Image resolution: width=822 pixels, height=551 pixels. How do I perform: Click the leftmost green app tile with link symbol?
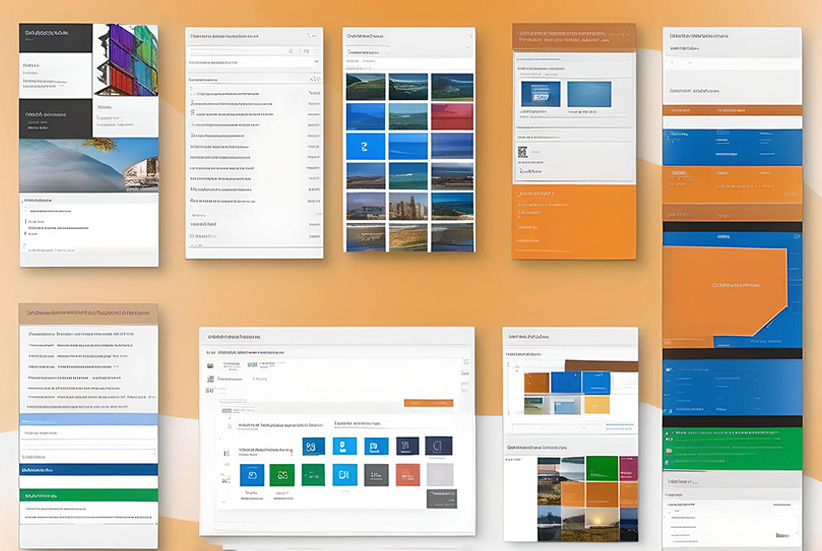click(x=283, y=474)
